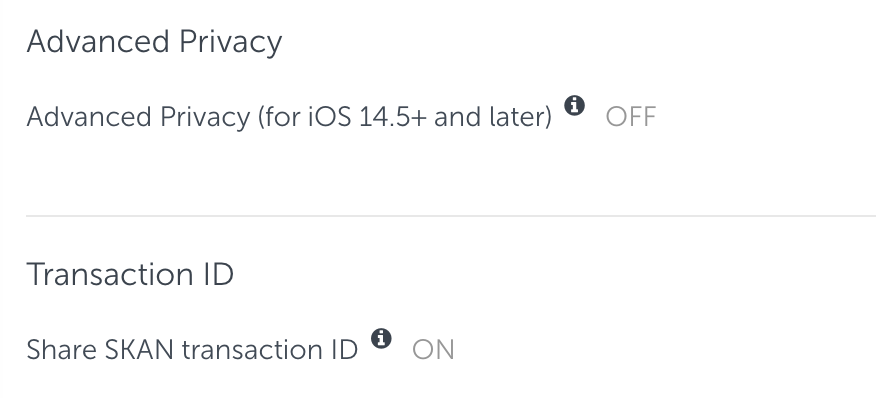This screenshot has width=876, height=398.
Task: Disable SKAN transaction sharing via ON indicator
Action: [433, 350]
